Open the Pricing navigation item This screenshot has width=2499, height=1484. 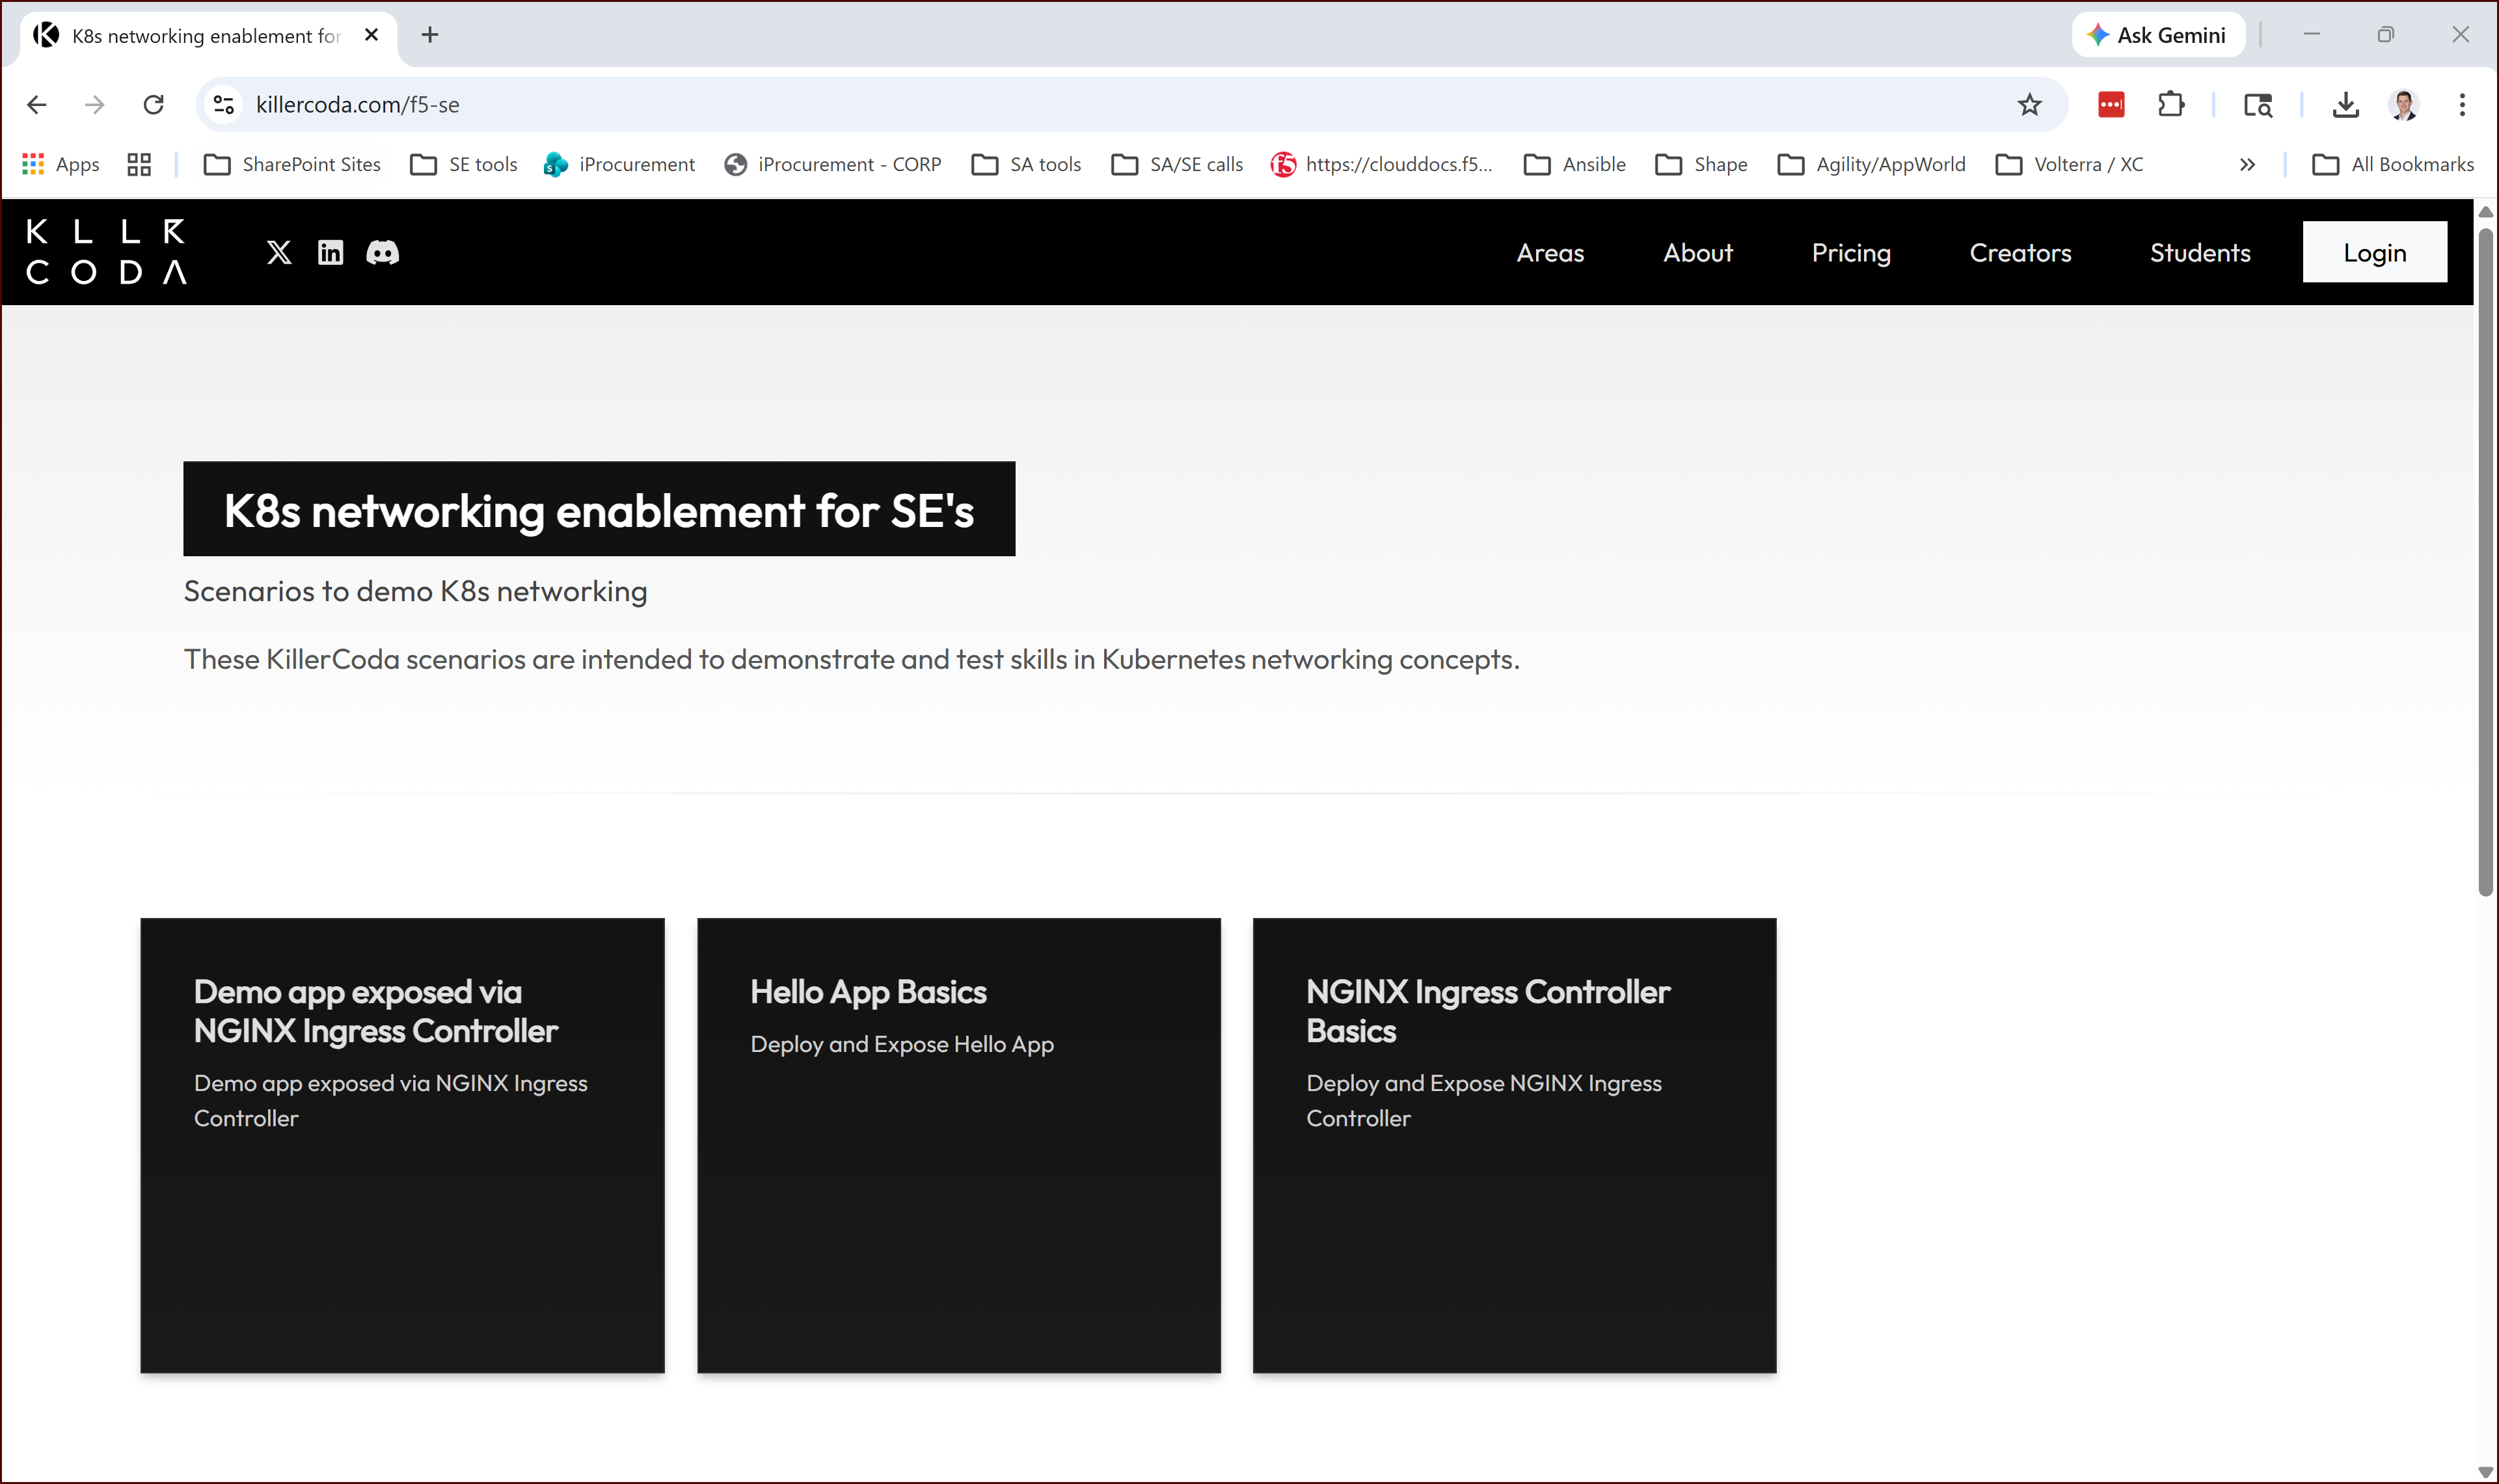point(1850,253)
